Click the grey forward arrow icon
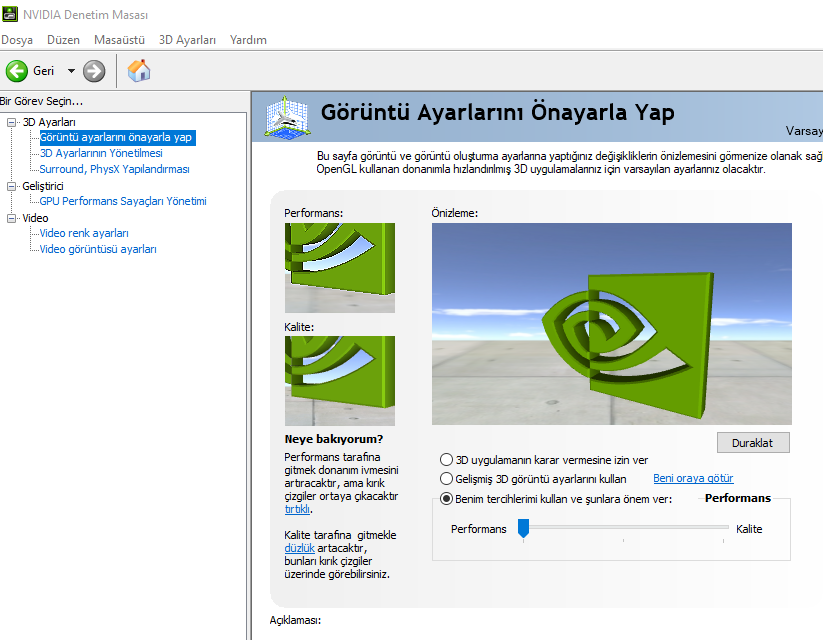This screenshot has height=640, width=823. (94, 71)
